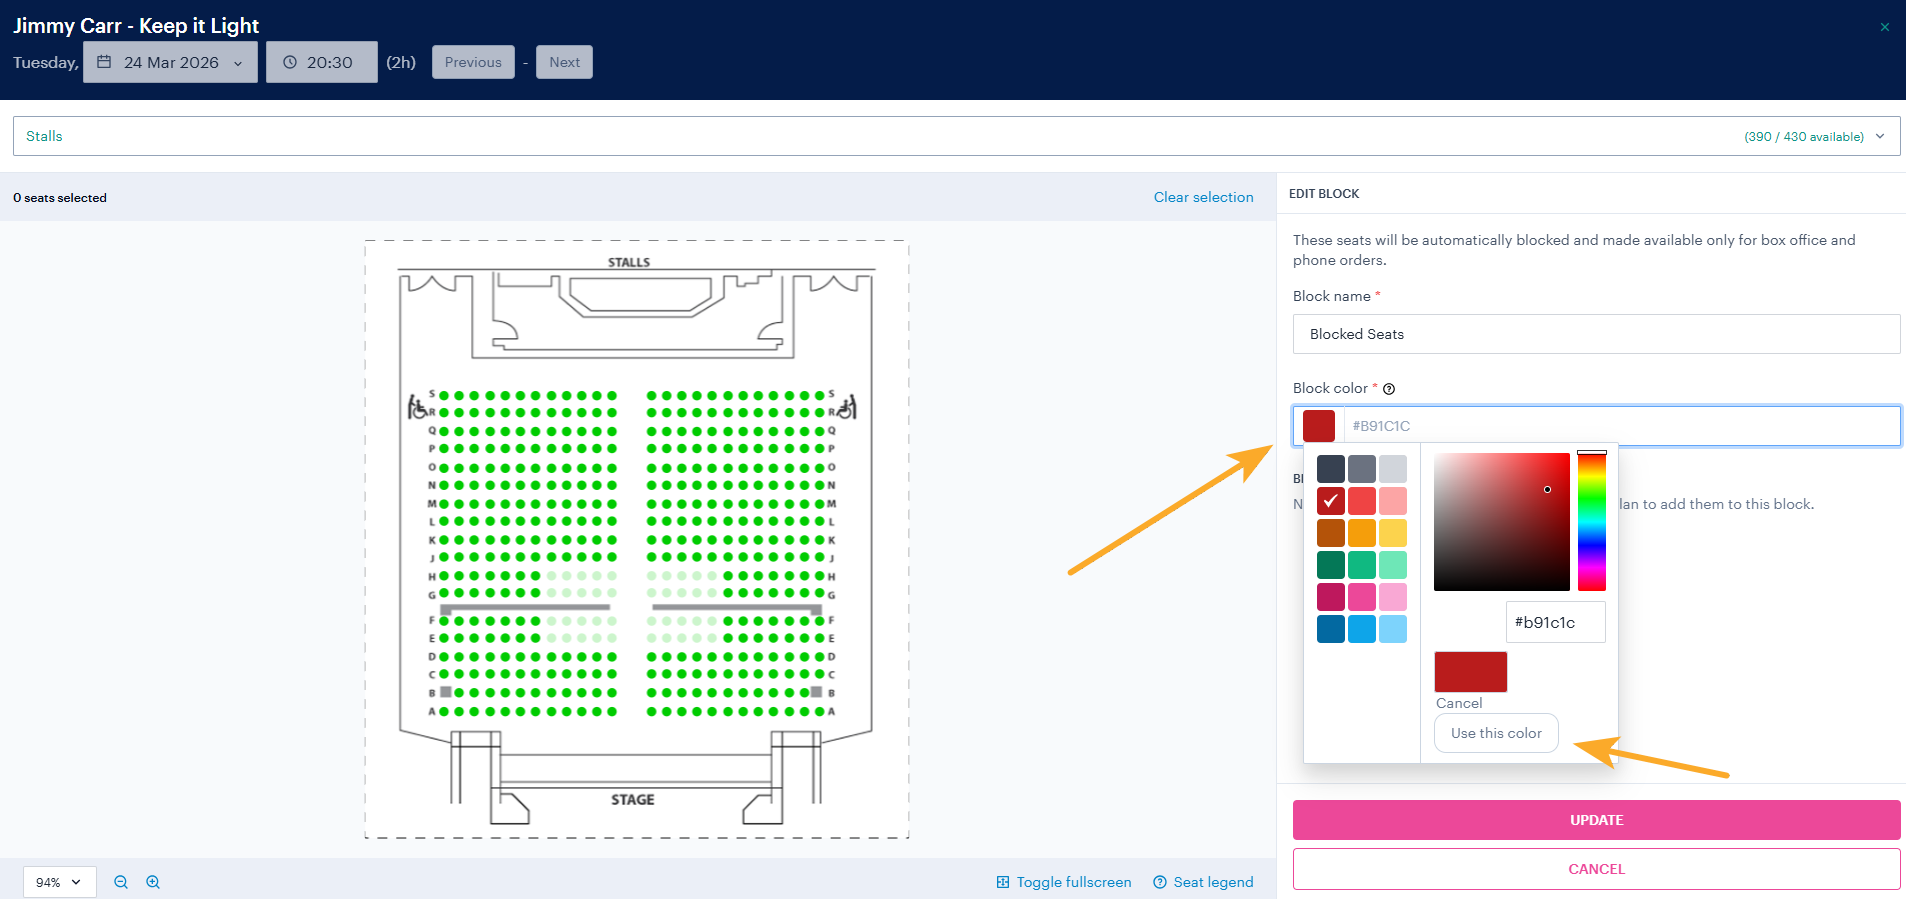The image size is (1906, 899).
Task: Click the Toggle fullscreen icon
Action: click(1003, 882)
